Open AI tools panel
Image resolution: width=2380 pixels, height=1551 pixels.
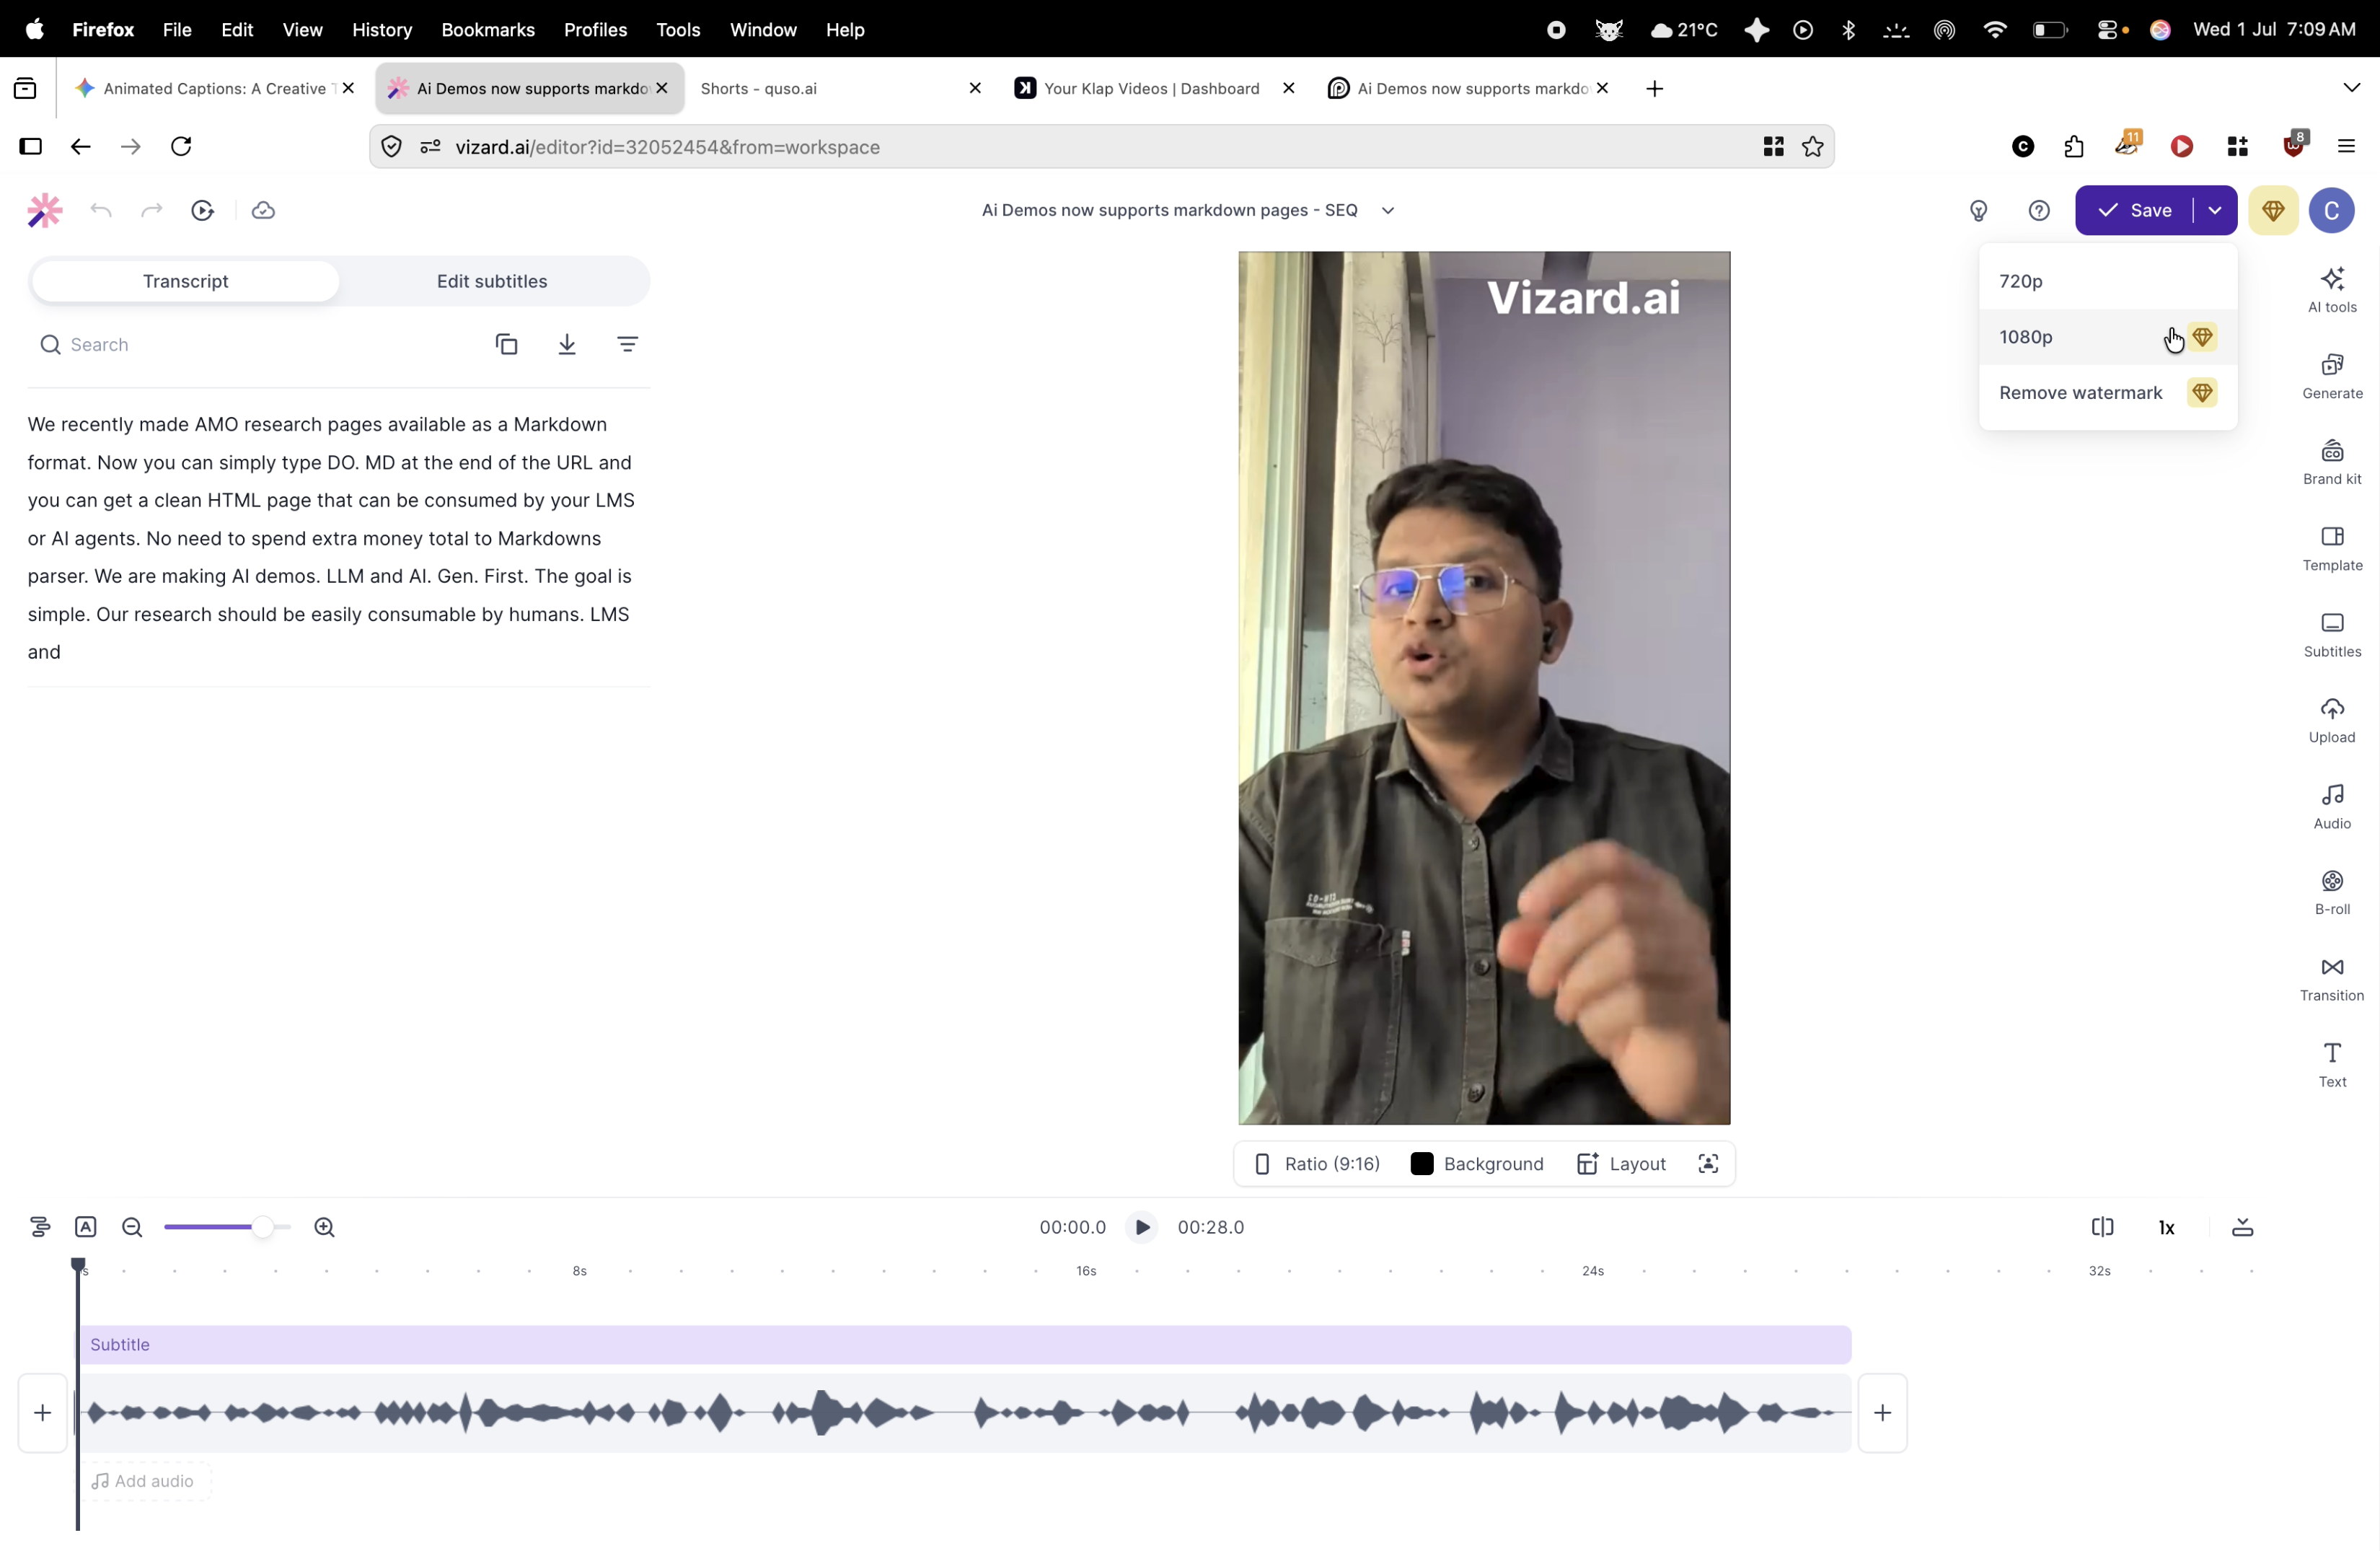point(2332,290)
